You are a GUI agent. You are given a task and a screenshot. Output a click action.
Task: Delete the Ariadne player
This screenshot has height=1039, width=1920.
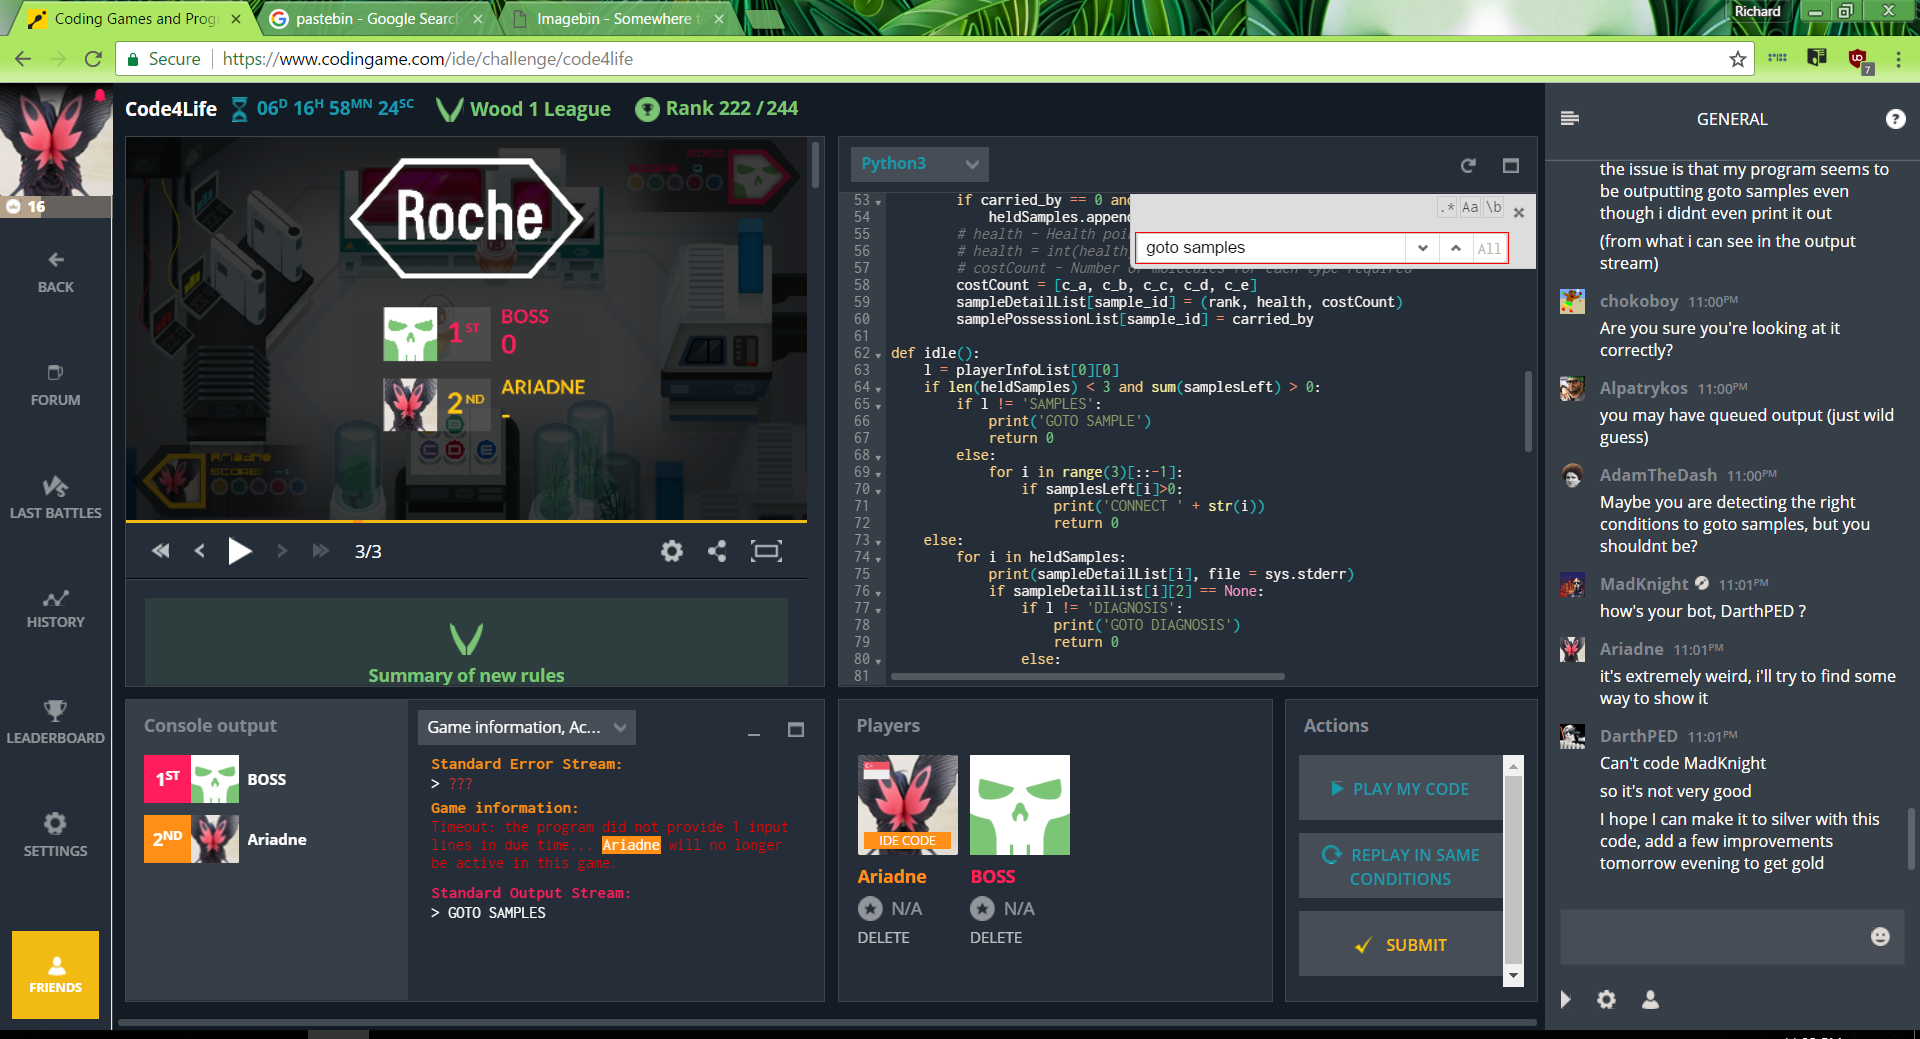click(884, 938)
